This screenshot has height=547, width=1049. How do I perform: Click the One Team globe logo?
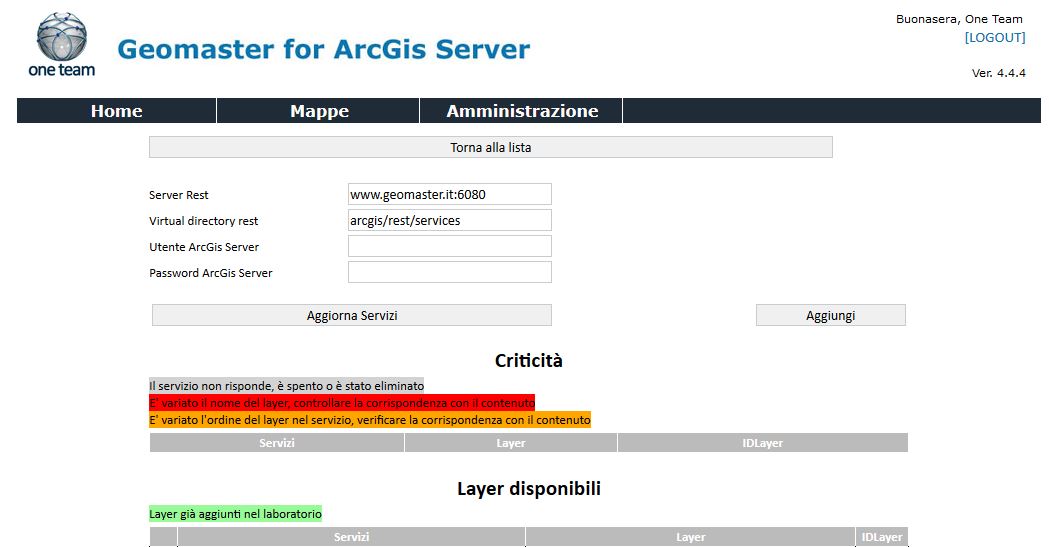click(62, 44)
